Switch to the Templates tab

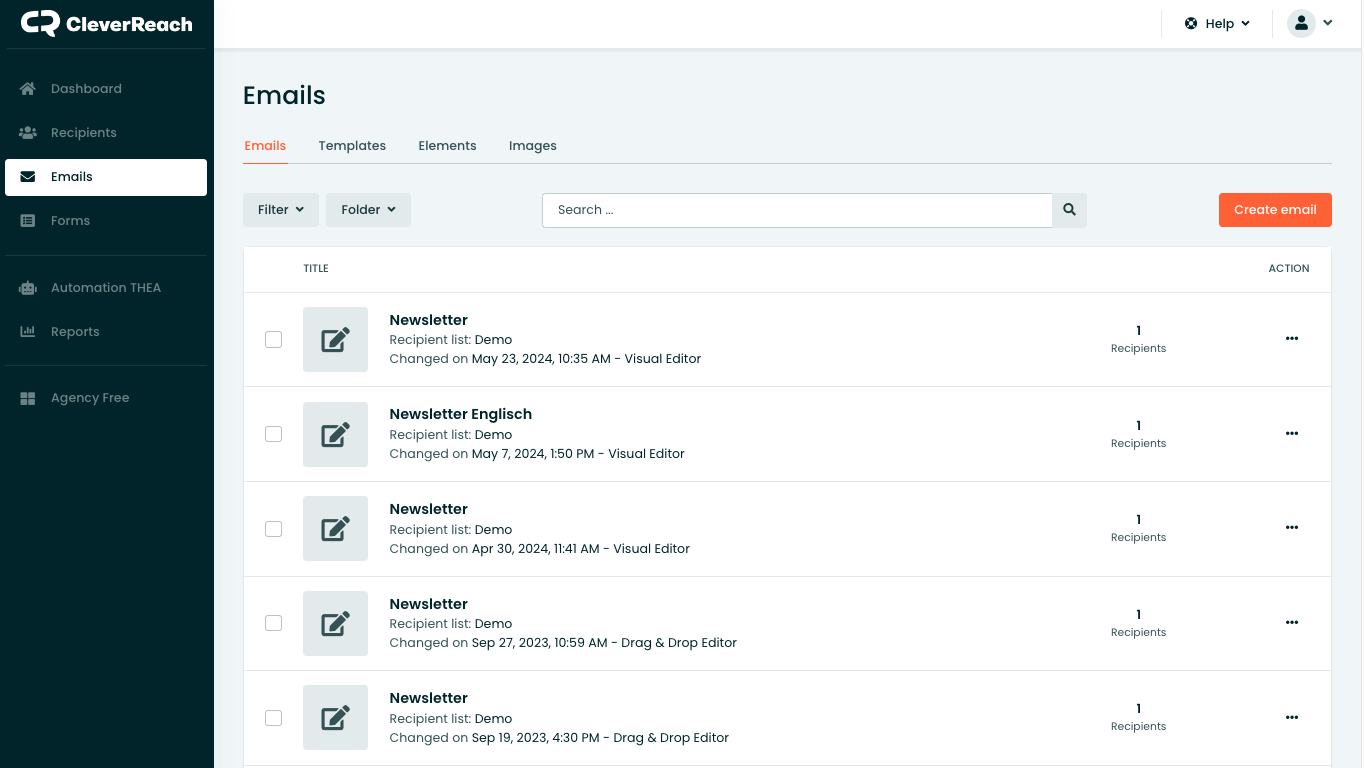click(x=352, y=146)
